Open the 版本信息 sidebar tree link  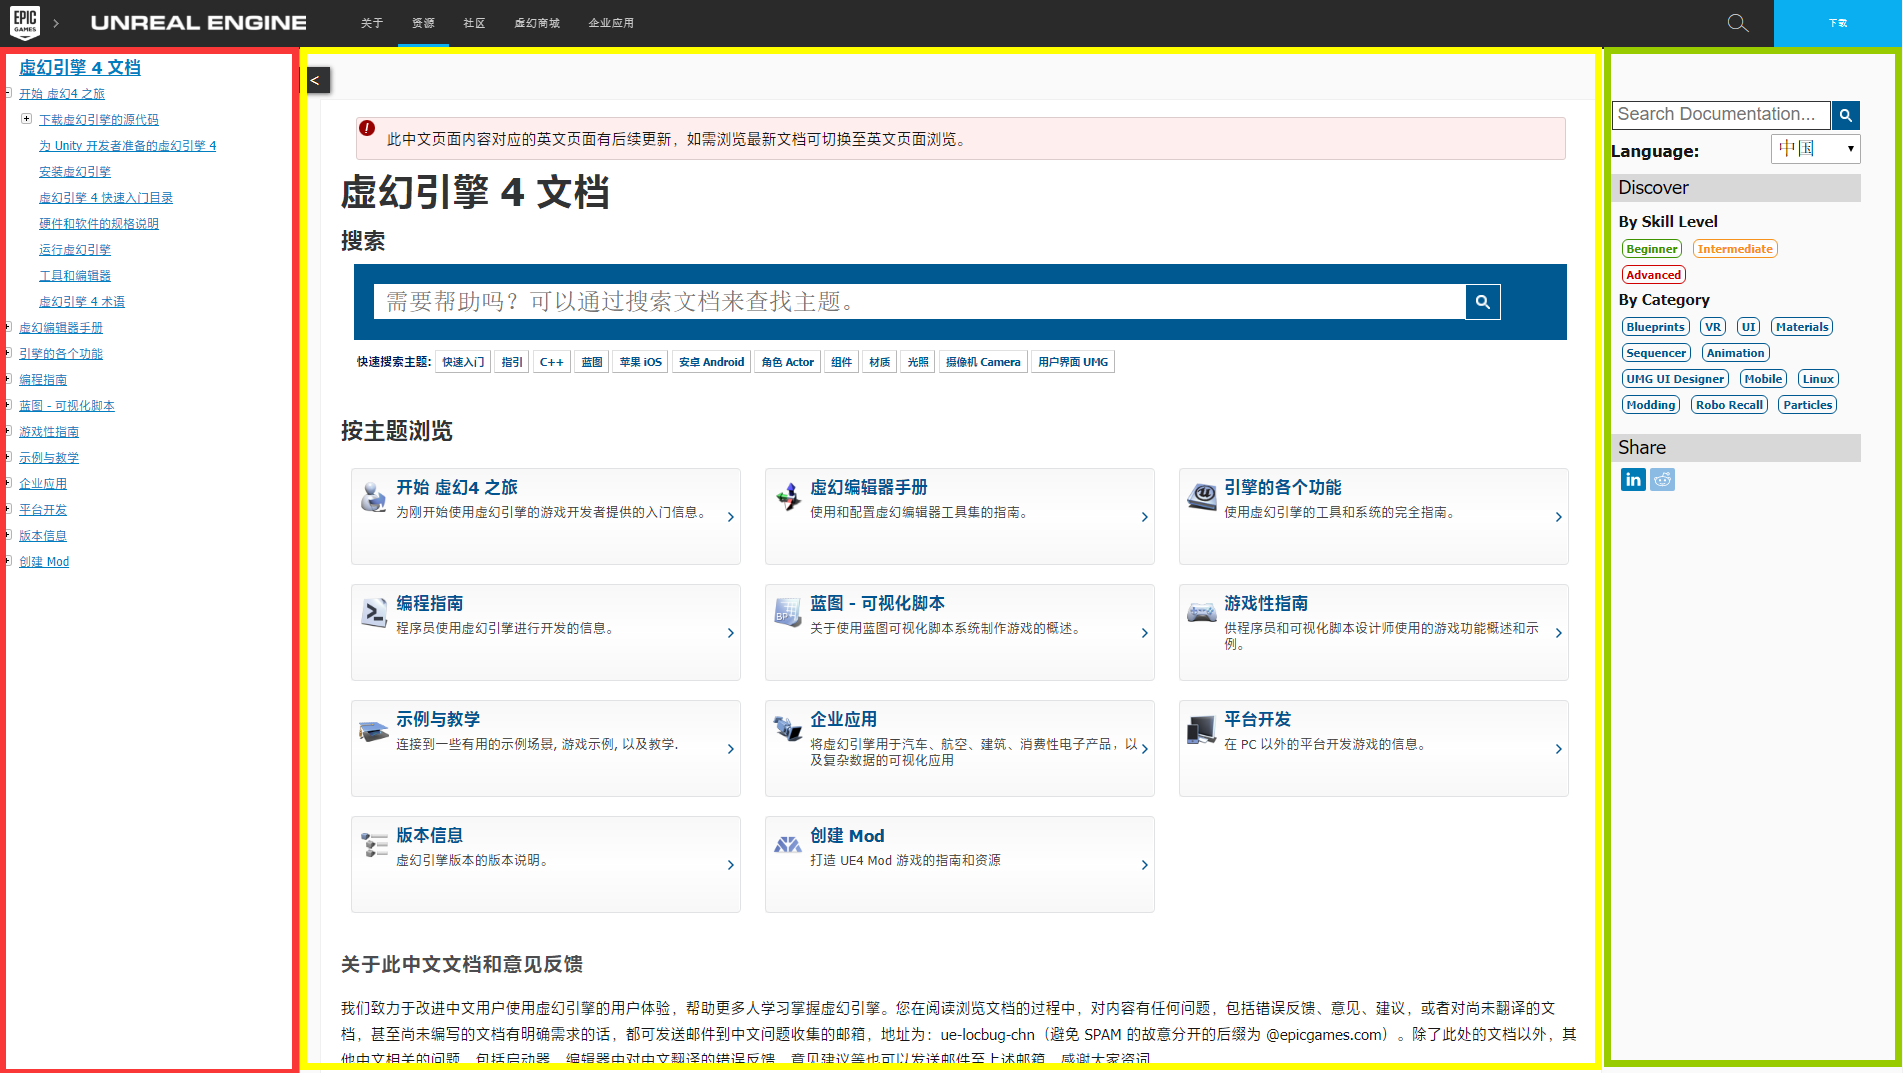click(43, 536)
